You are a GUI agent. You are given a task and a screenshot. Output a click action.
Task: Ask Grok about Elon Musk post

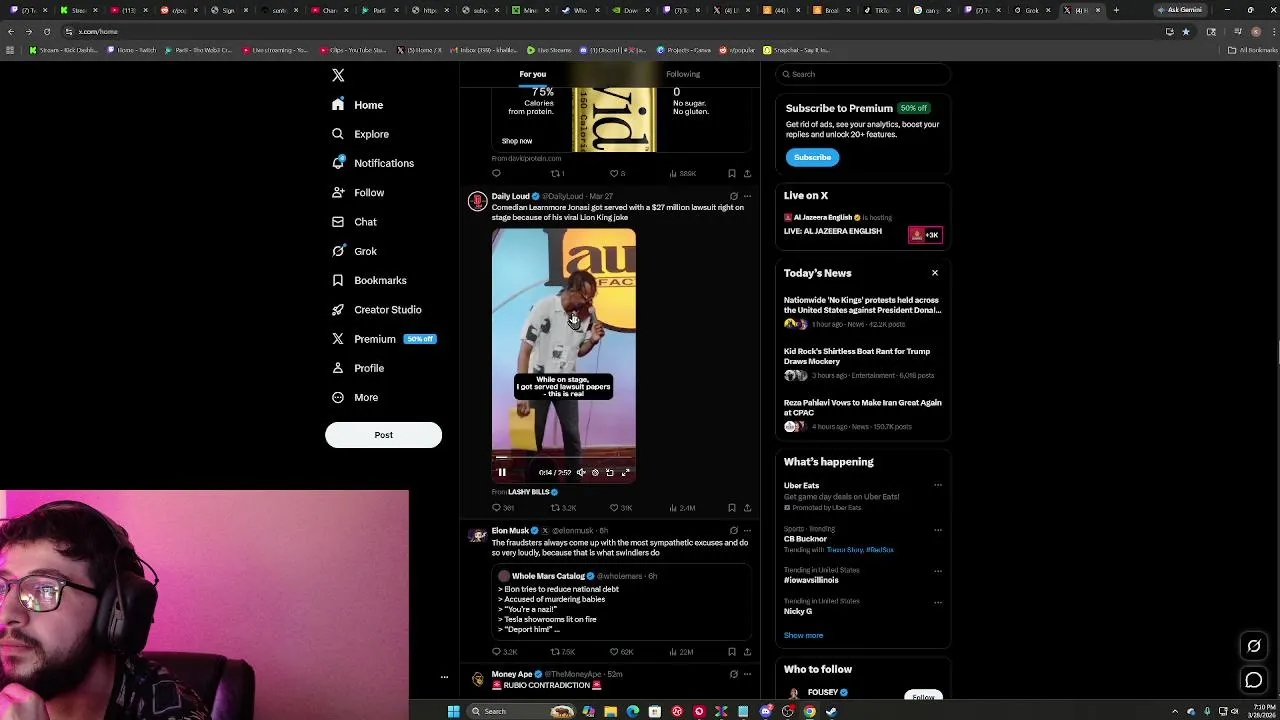(734, 531)
